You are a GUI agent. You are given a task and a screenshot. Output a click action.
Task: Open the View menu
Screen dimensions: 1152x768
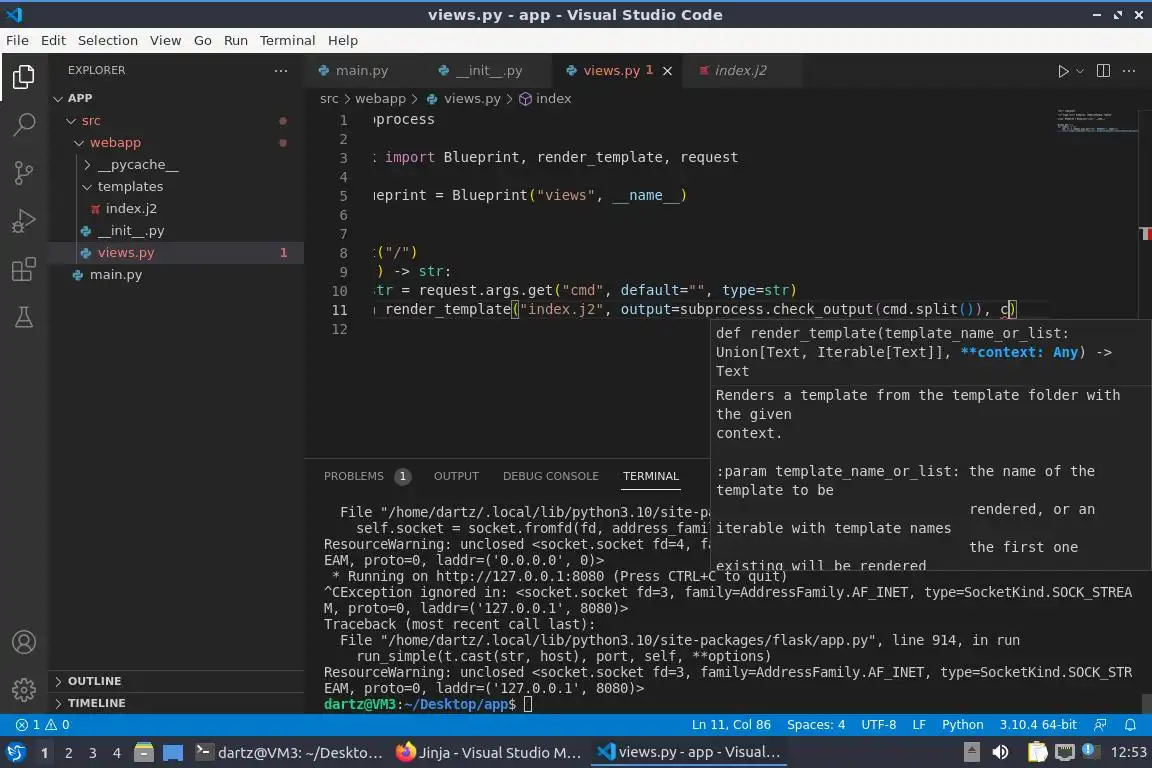click(165, 40)
